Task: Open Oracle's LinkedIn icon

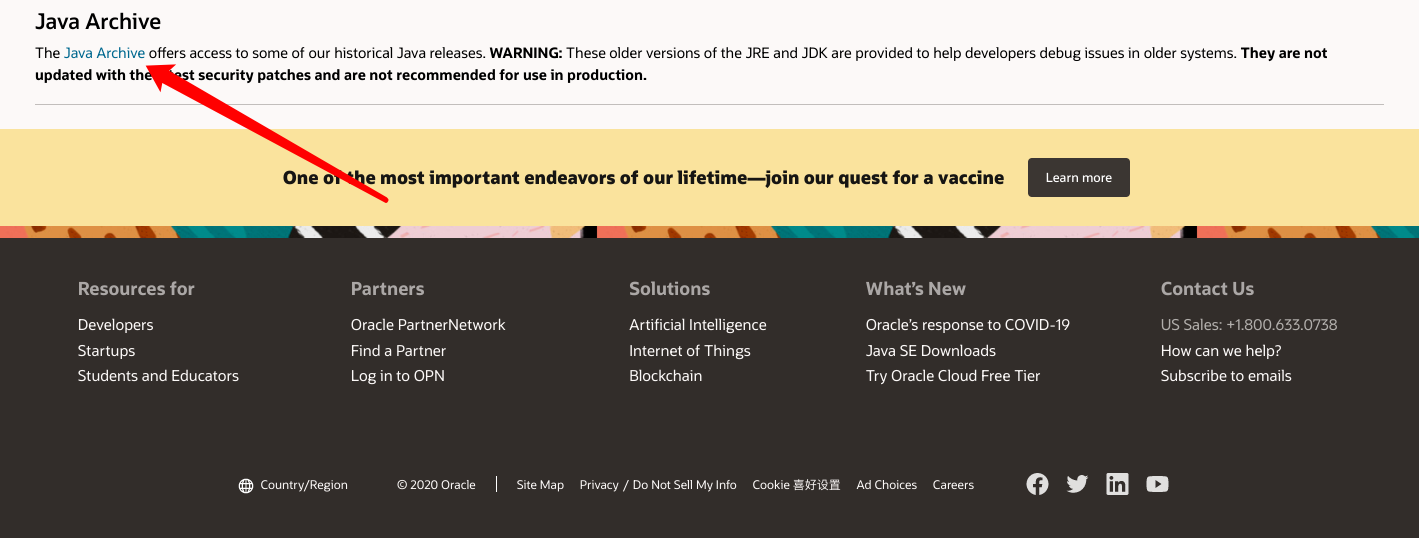Action: click(x=1117, y=484)
